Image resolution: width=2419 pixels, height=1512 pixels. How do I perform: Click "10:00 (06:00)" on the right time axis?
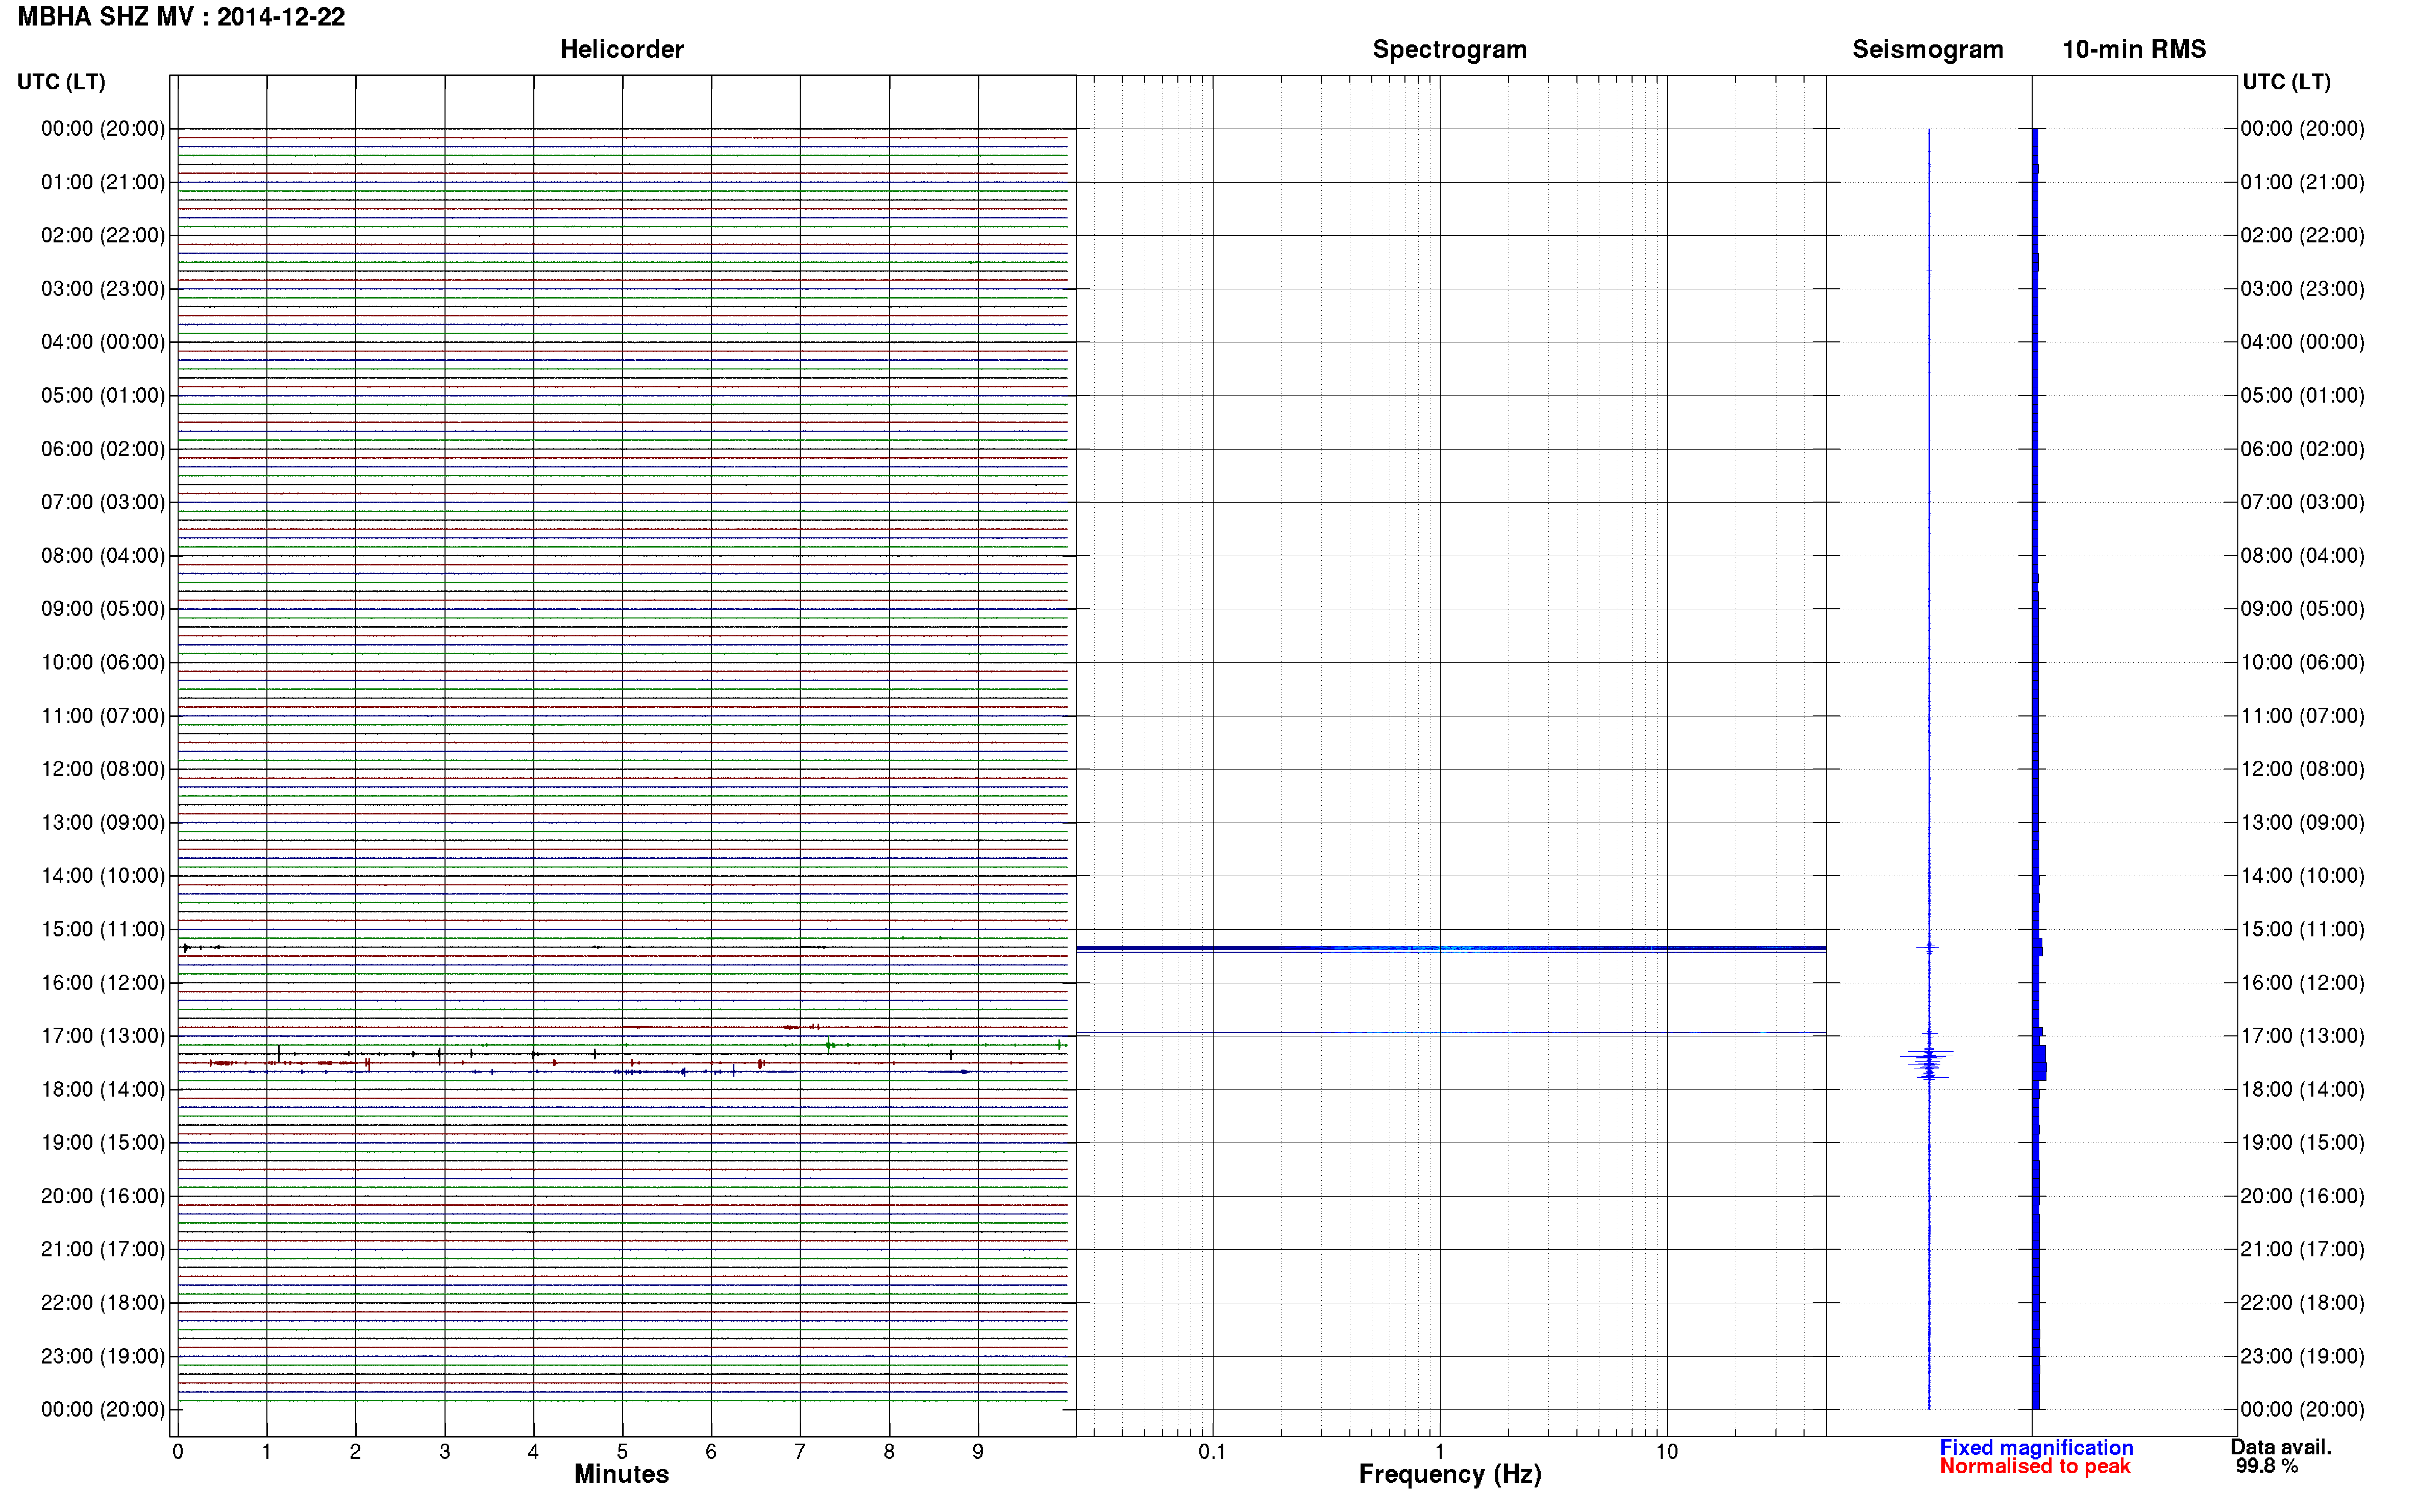click(x=2302, y=662)
